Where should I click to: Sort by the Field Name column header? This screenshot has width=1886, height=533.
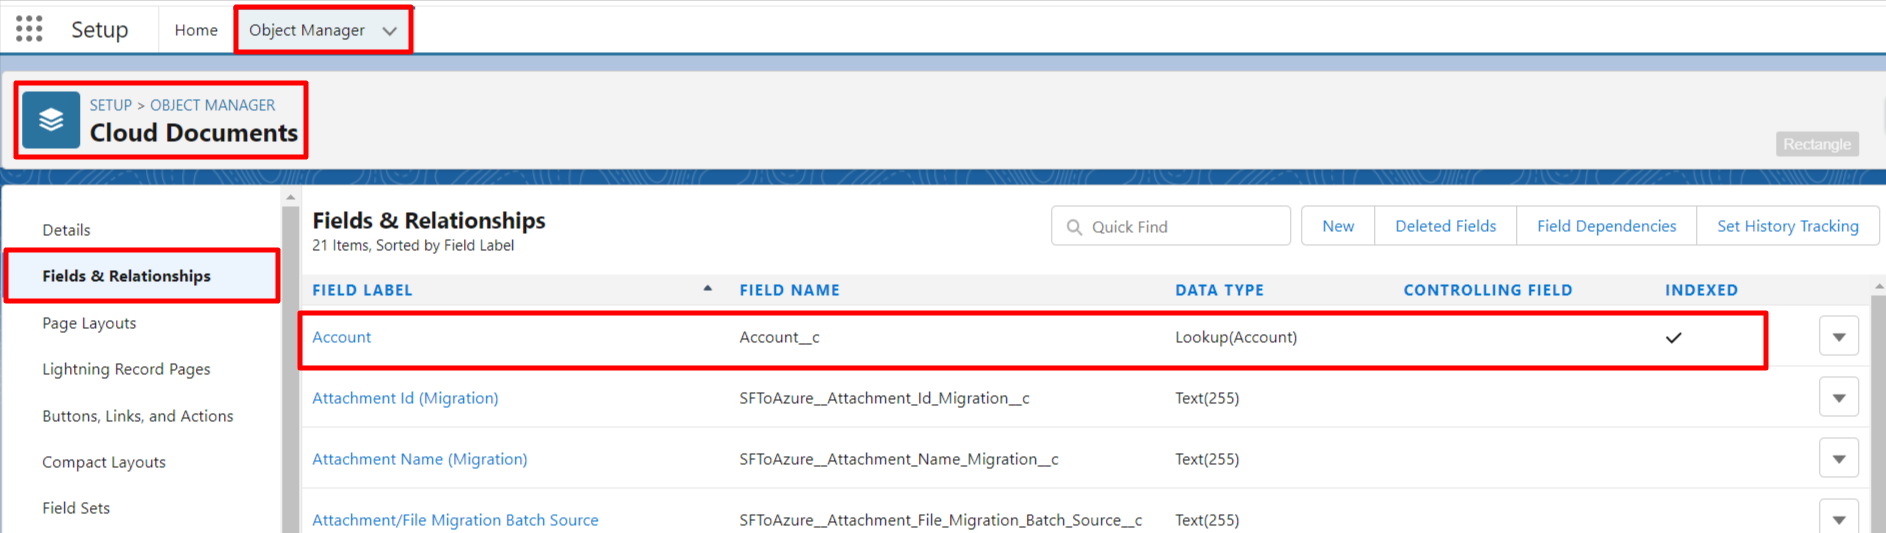(x=789, y=290)
